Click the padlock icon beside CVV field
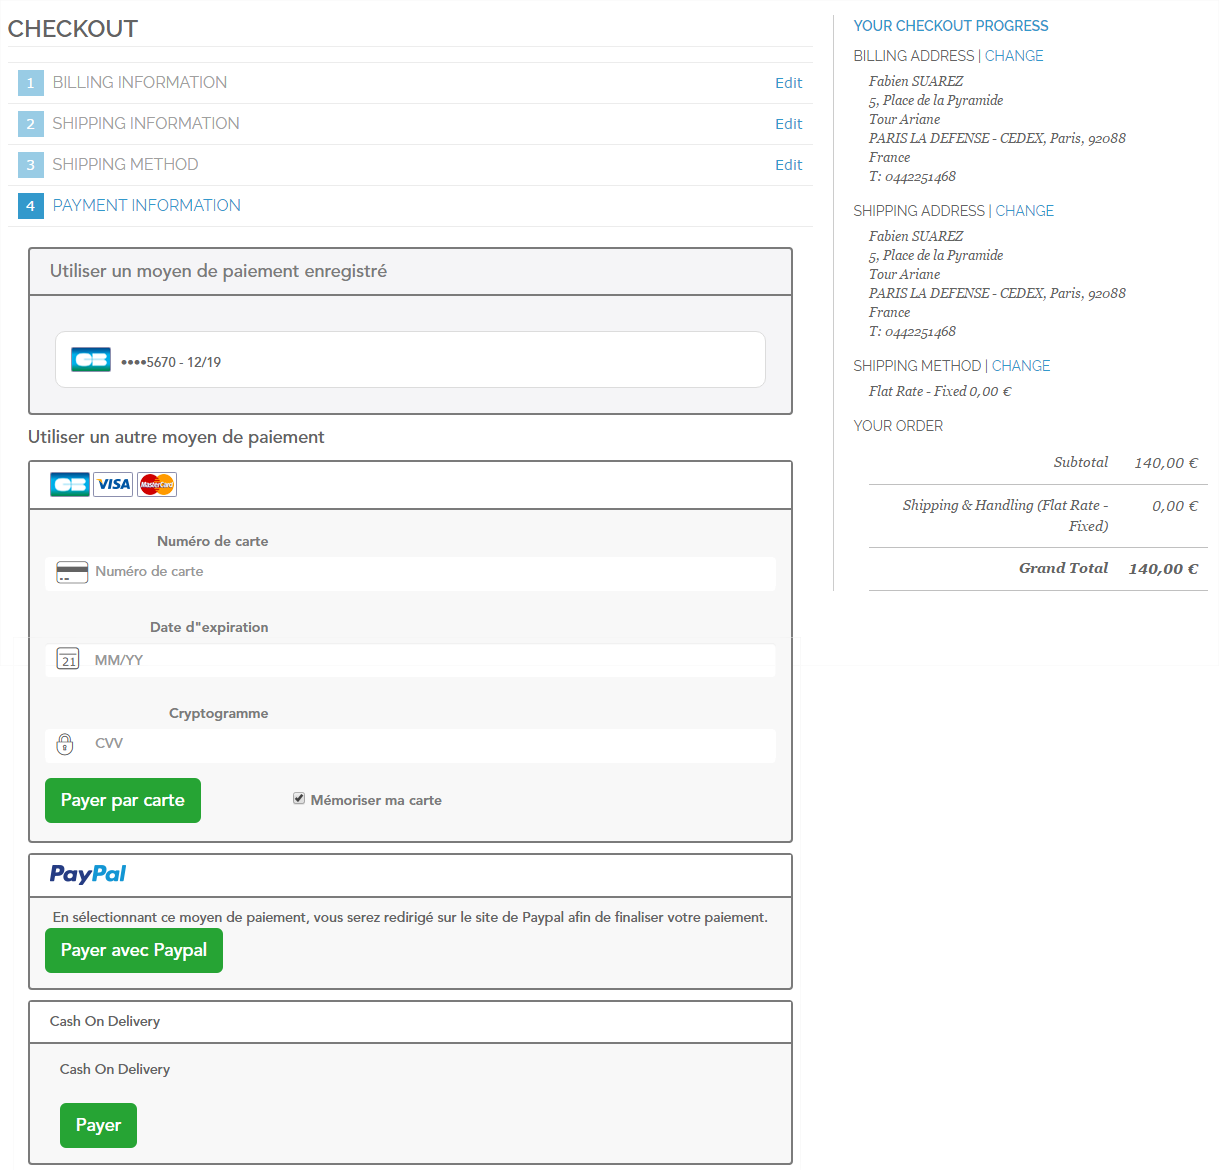This screenshot has width=1219, height=1170. tap(65, 744)
